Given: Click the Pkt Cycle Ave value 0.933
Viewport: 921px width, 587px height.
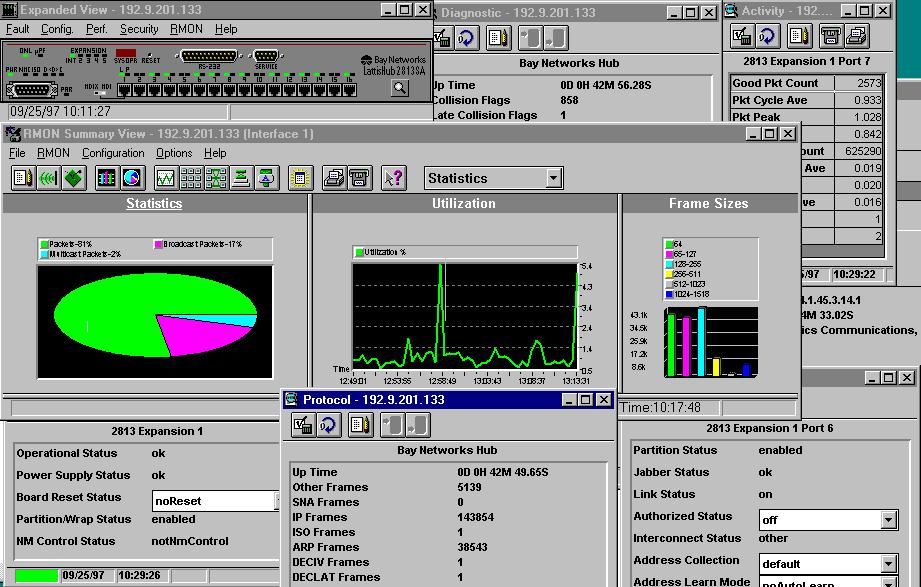Looking at the screenshot, I should click(868, 100).
